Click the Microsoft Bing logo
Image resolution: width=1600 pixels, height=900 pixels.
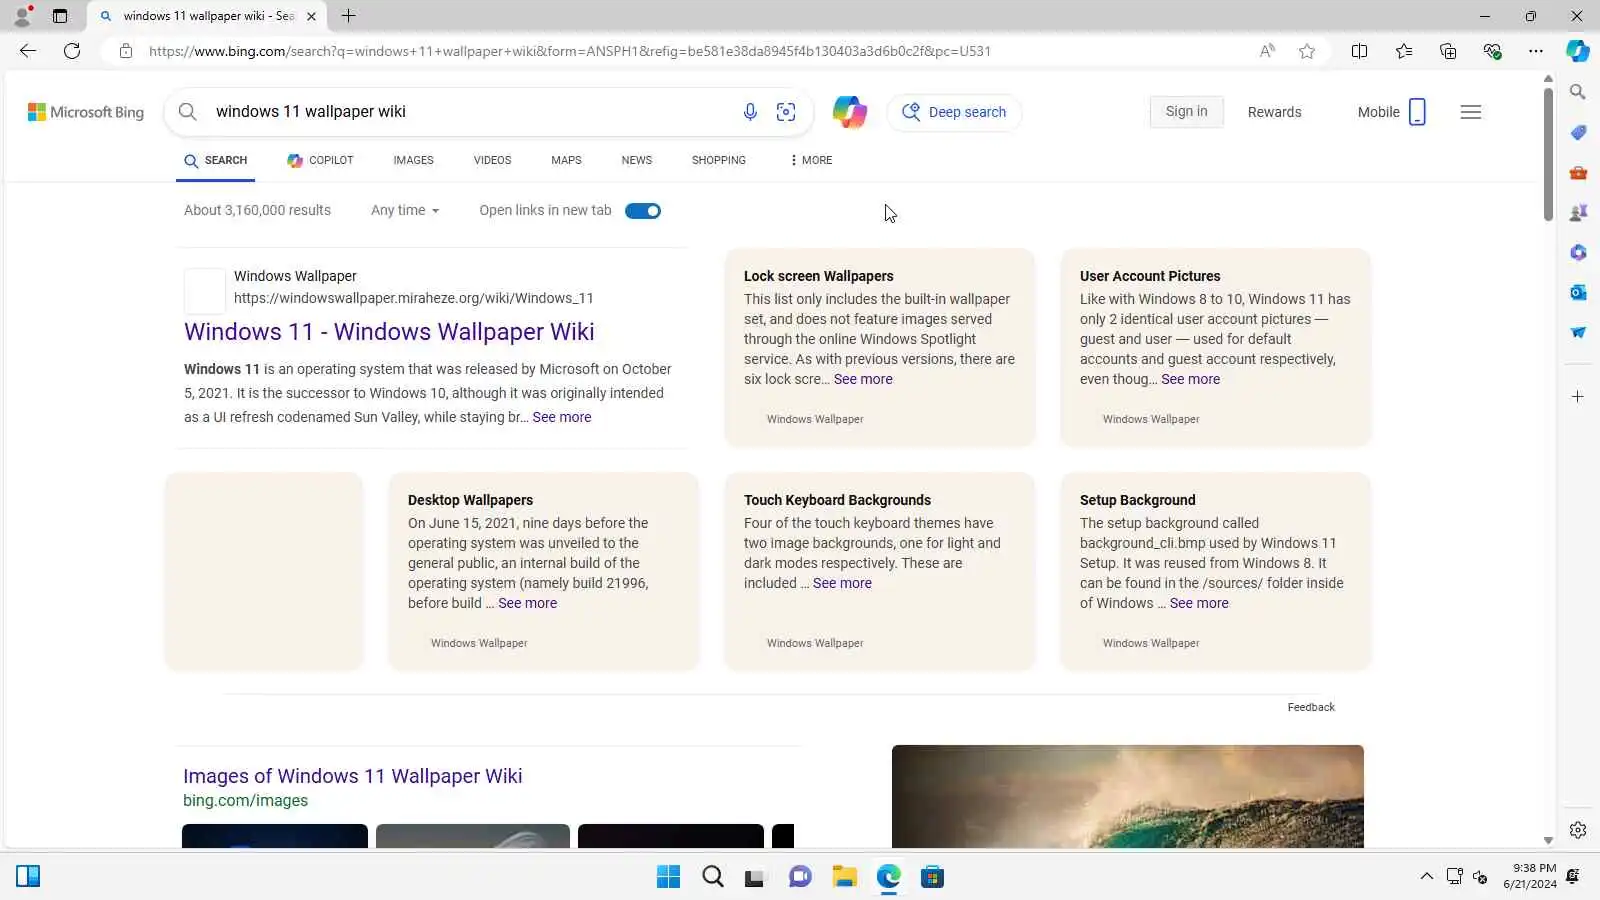86,112
